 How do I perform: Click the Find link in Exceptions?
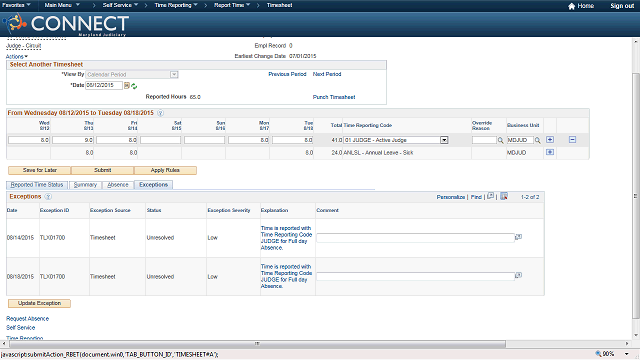click(476, 197)
